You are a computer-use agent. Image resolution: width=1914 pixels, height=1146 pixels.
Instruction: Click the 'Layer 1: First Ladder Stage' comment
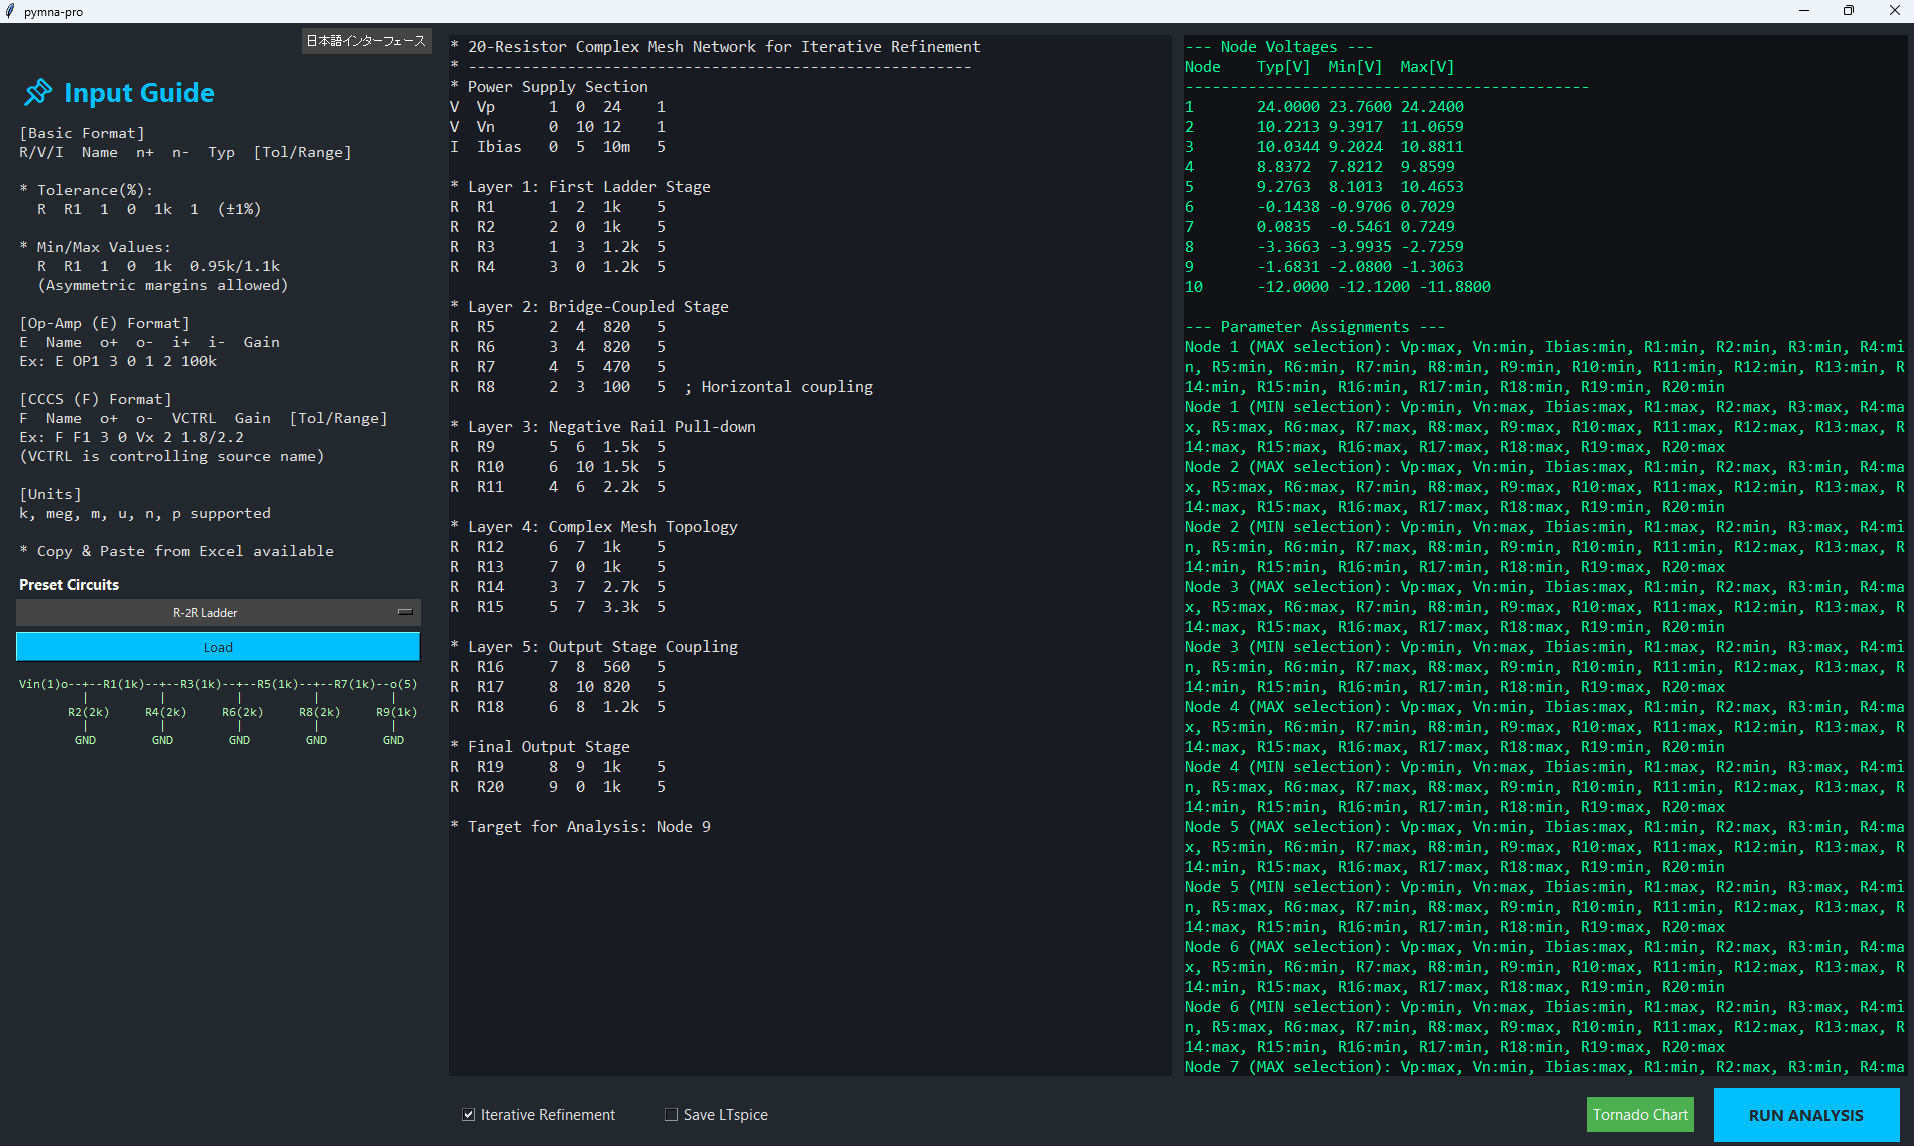[580, 187]
